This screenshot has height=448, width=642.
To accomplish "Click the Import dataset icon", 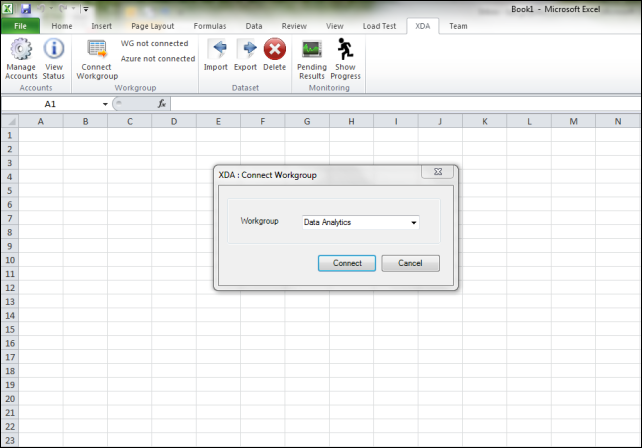I will click(x=216, y=49).
